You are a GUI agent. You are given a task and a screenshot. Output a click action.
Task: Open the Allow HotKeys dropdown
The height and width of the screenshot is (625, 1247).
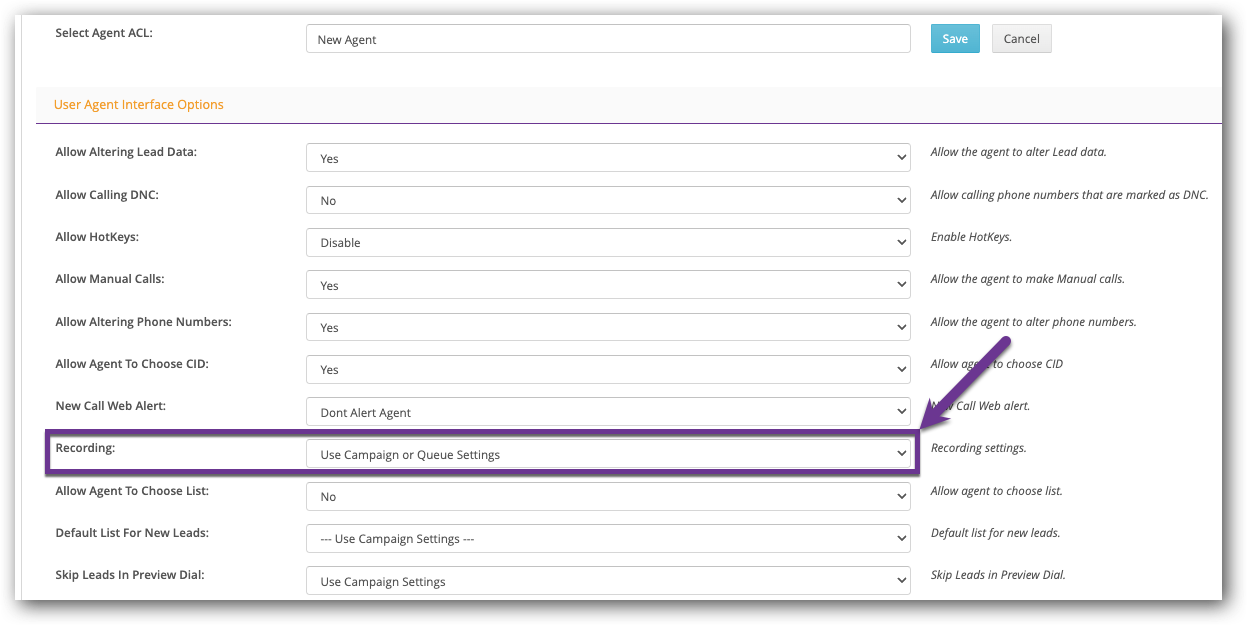pos(607,242)
